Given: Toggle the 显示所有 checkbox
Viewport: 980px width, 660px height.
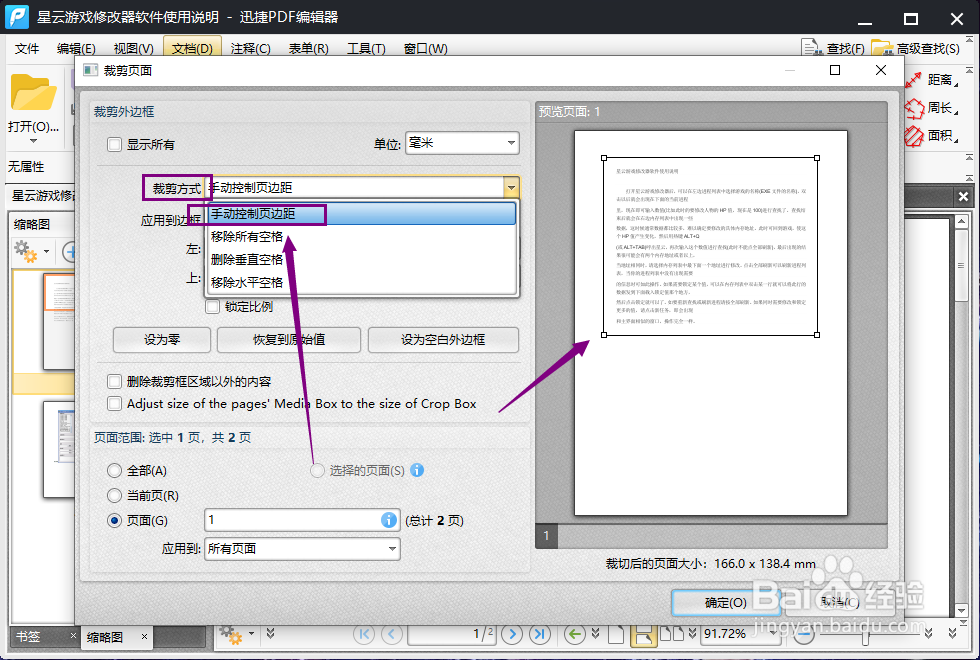Looking at the screenshot, I should pos(114,144).
